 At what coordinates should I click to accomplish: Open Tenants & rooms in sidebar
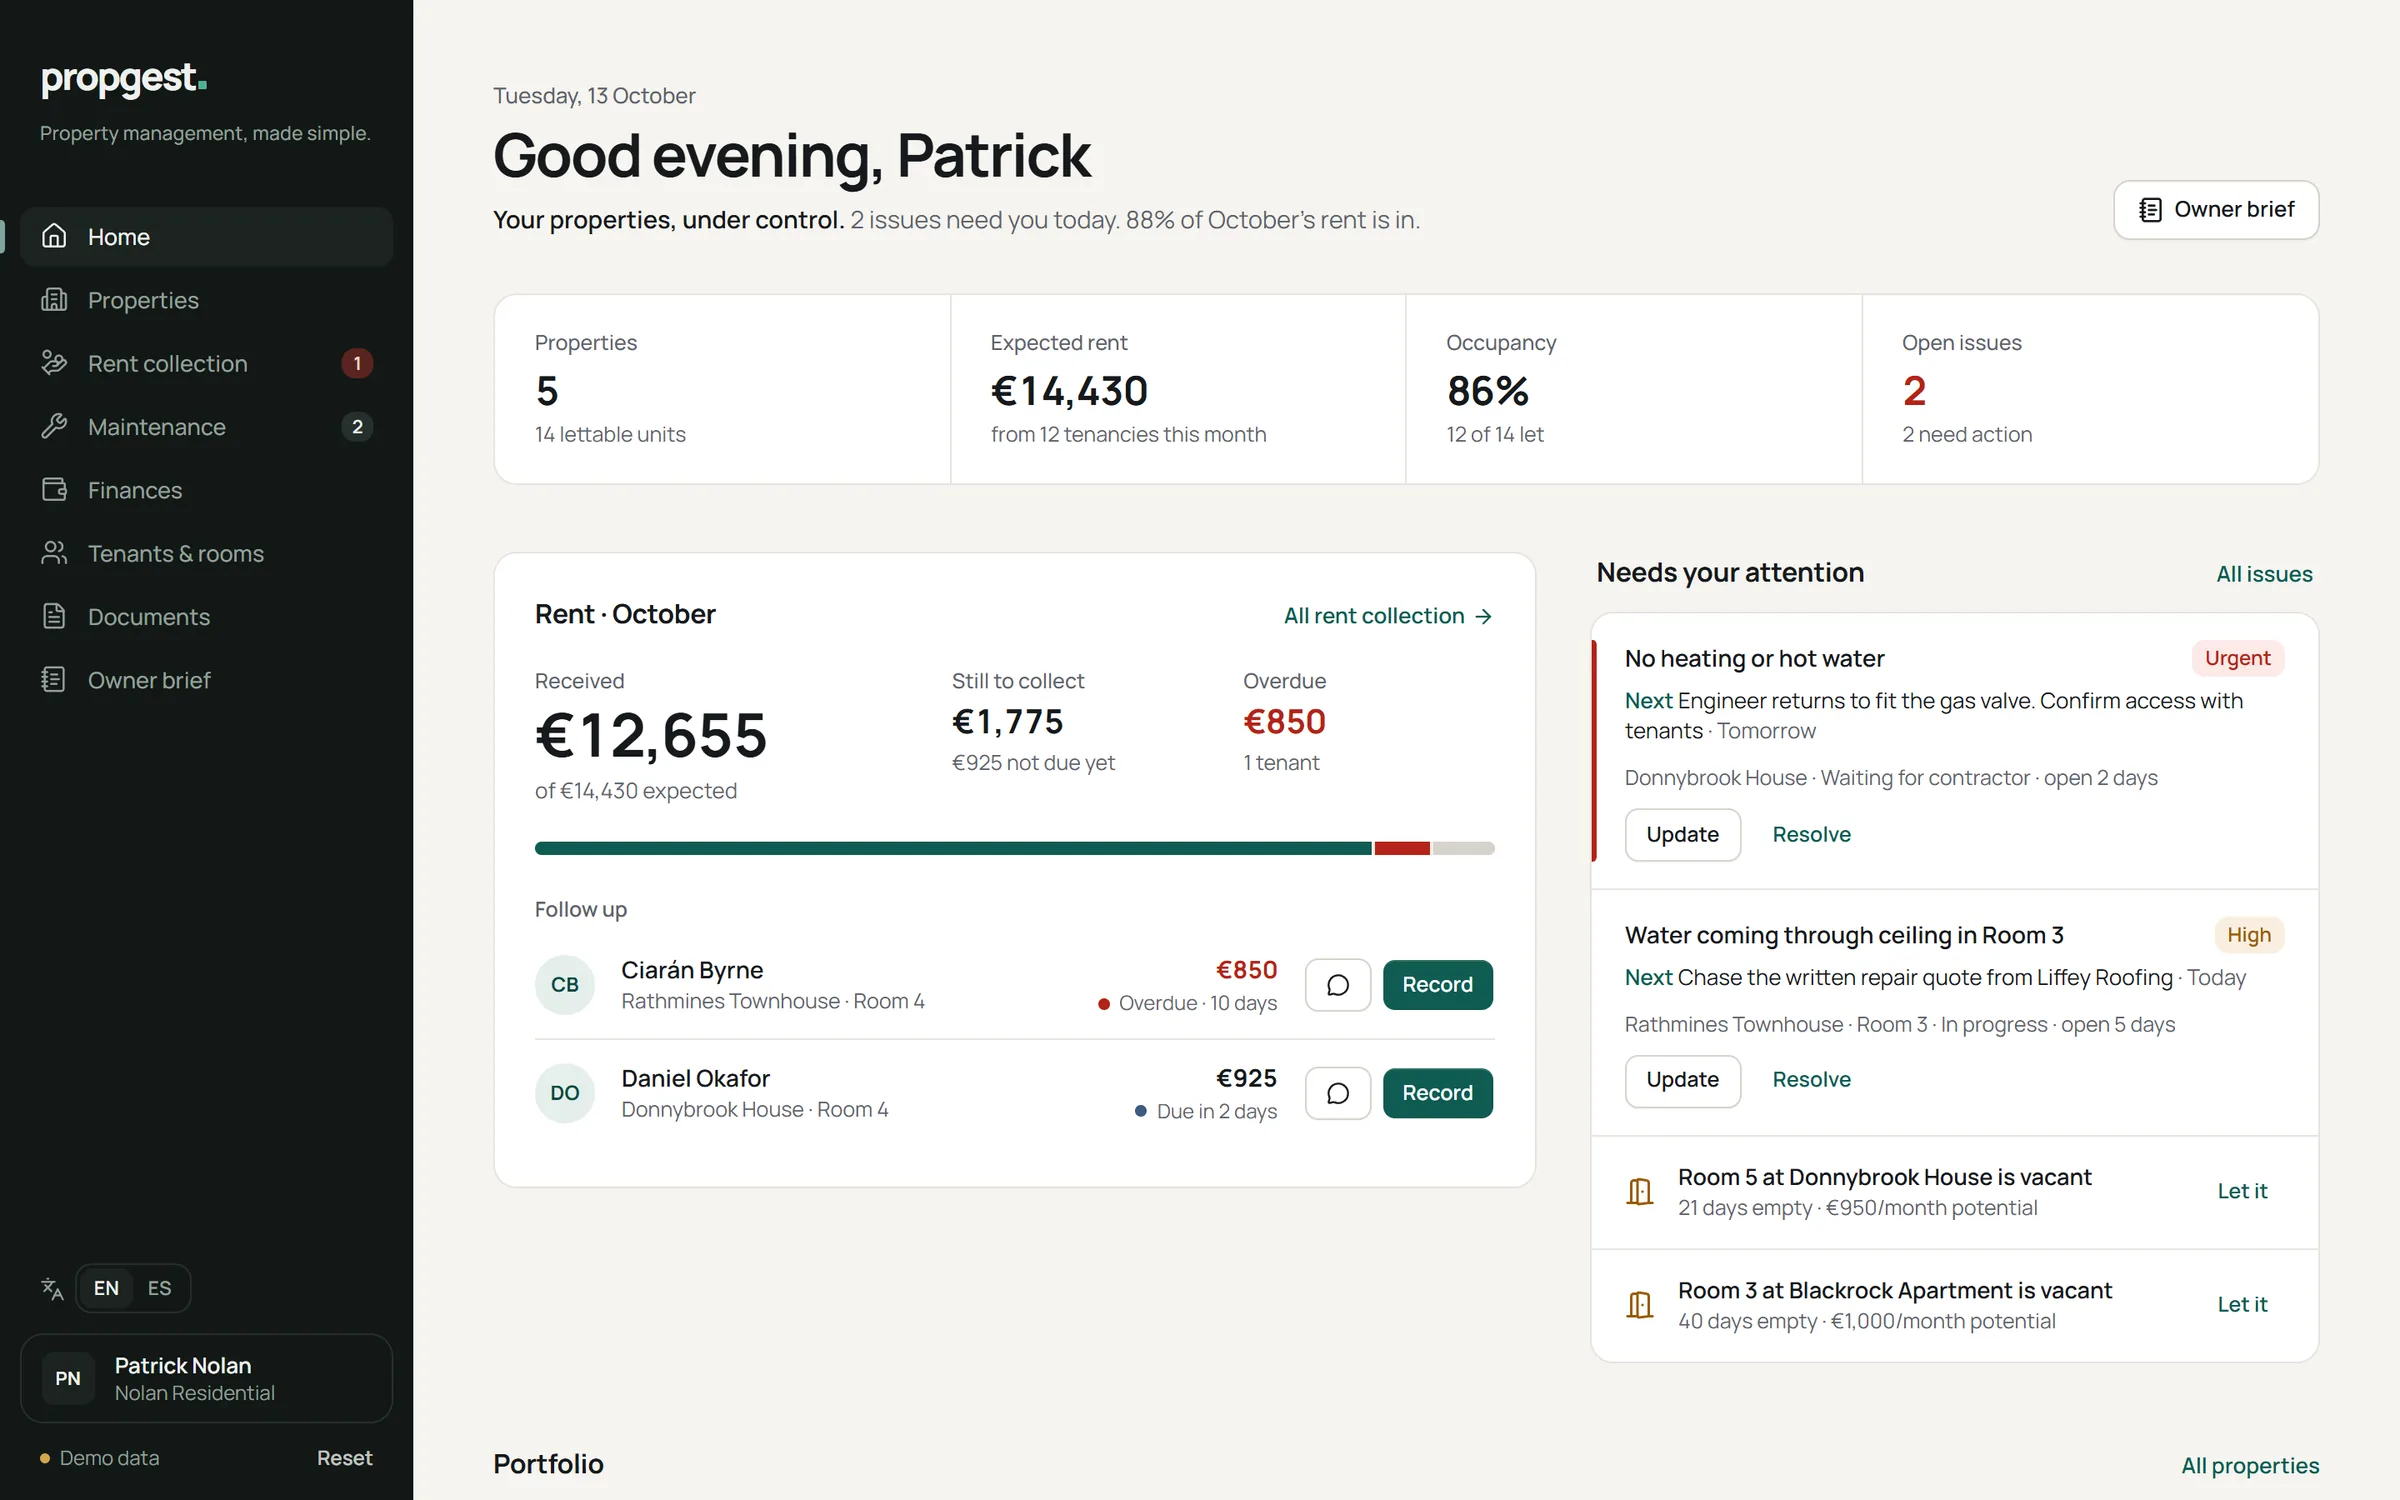206,553
